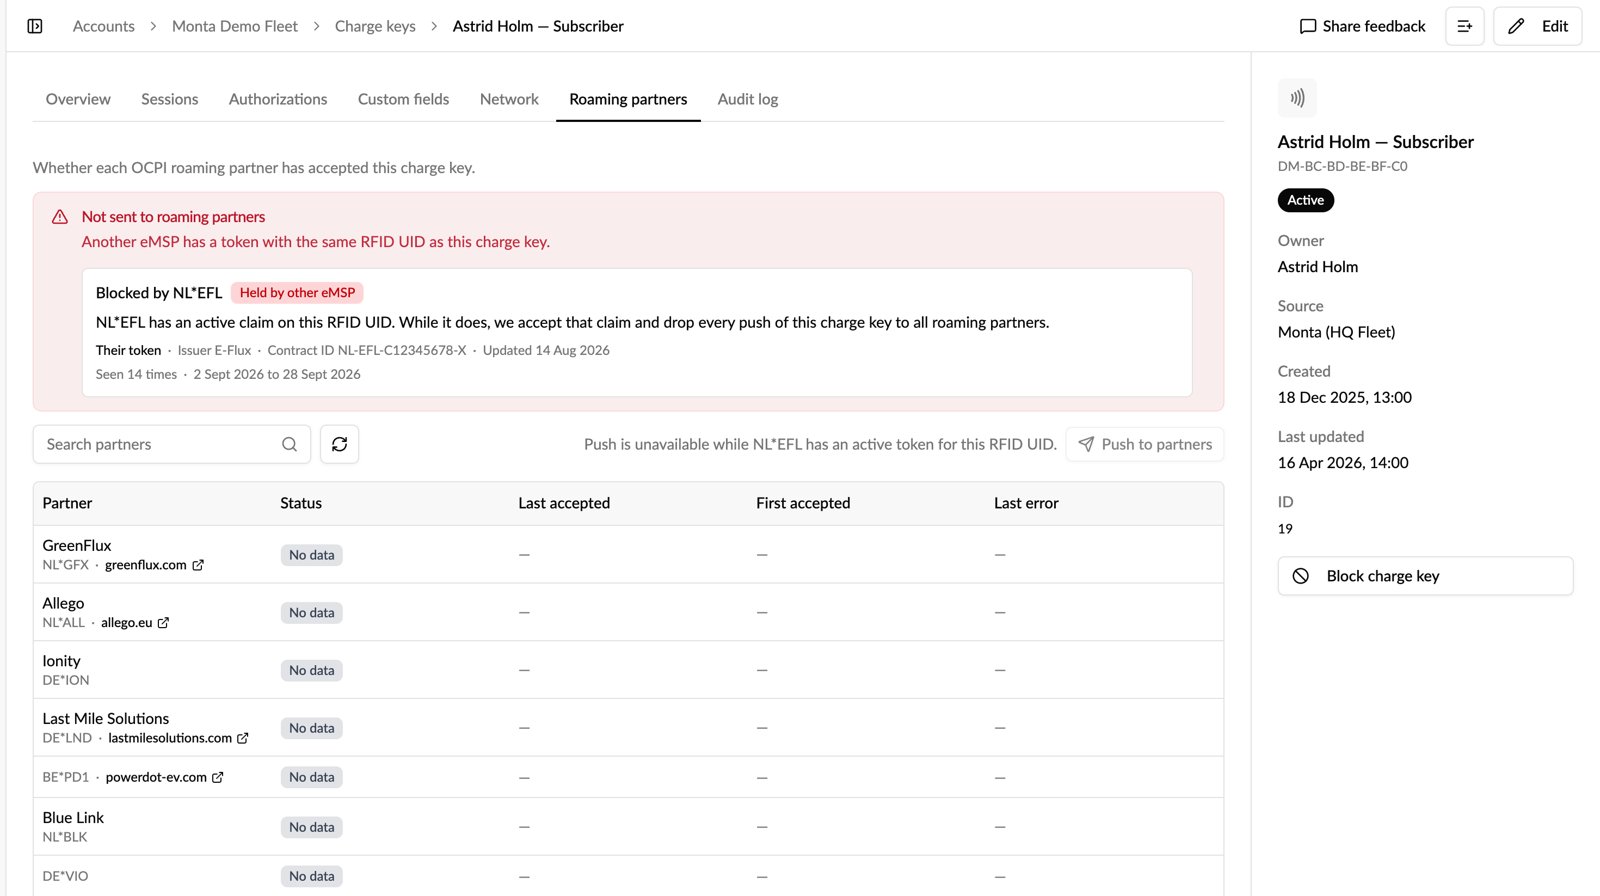Click Block charge key button
This screenshot has height=896, width=1600.
1425,576
